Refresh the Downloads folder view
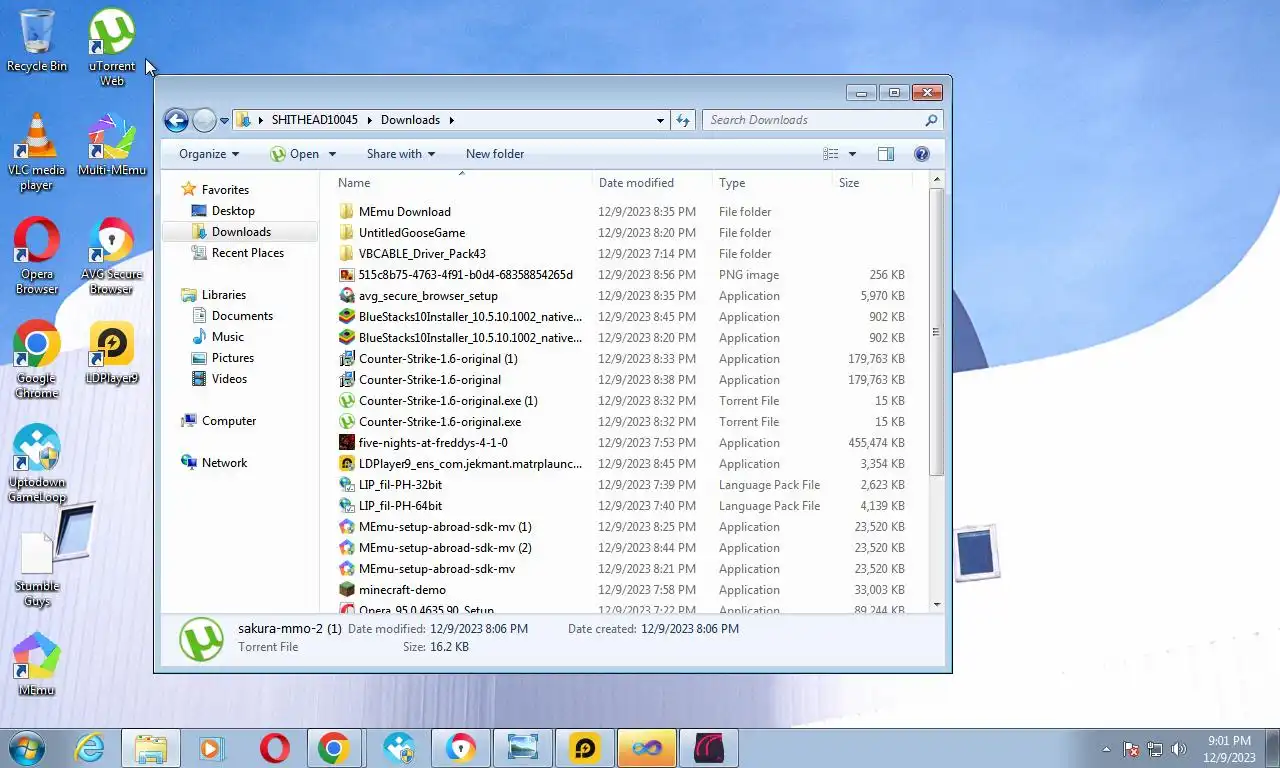The image size is (1280, 768). pyautogui.click(x=683, y=120)
